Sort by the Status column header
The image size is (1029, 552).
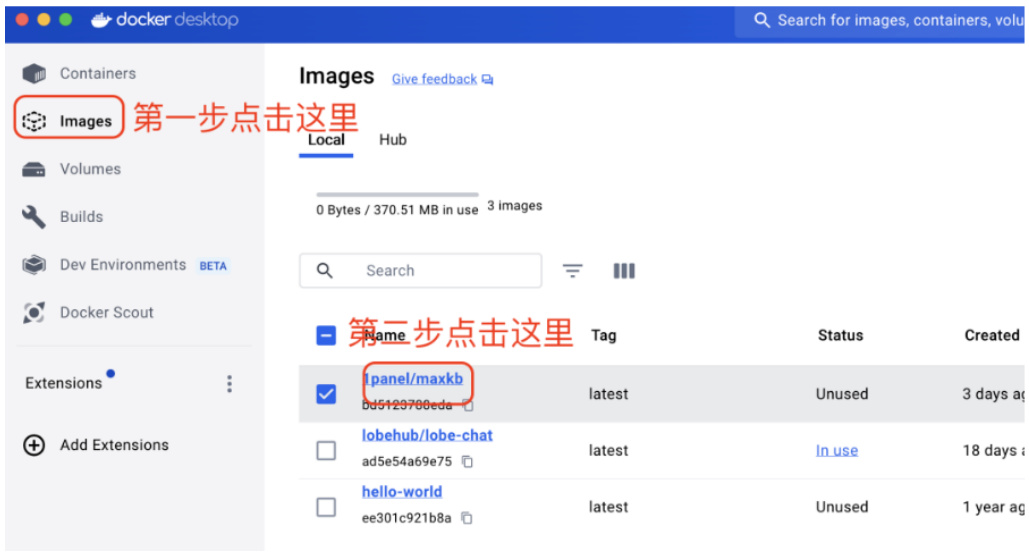(840, 335)
